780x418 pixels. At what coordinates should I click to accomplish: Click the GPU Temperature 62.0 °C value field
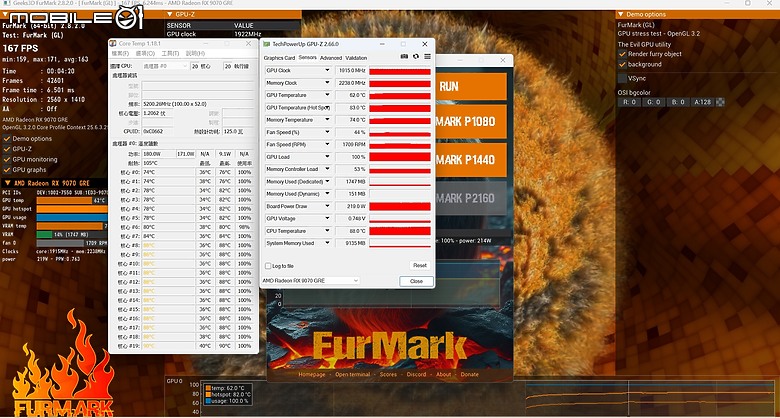351,96
